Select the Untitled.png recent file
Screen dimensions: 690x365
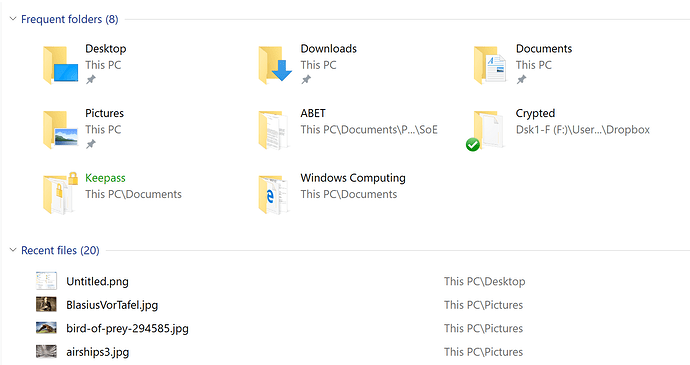pyautogui.click(x=282, y=281)
